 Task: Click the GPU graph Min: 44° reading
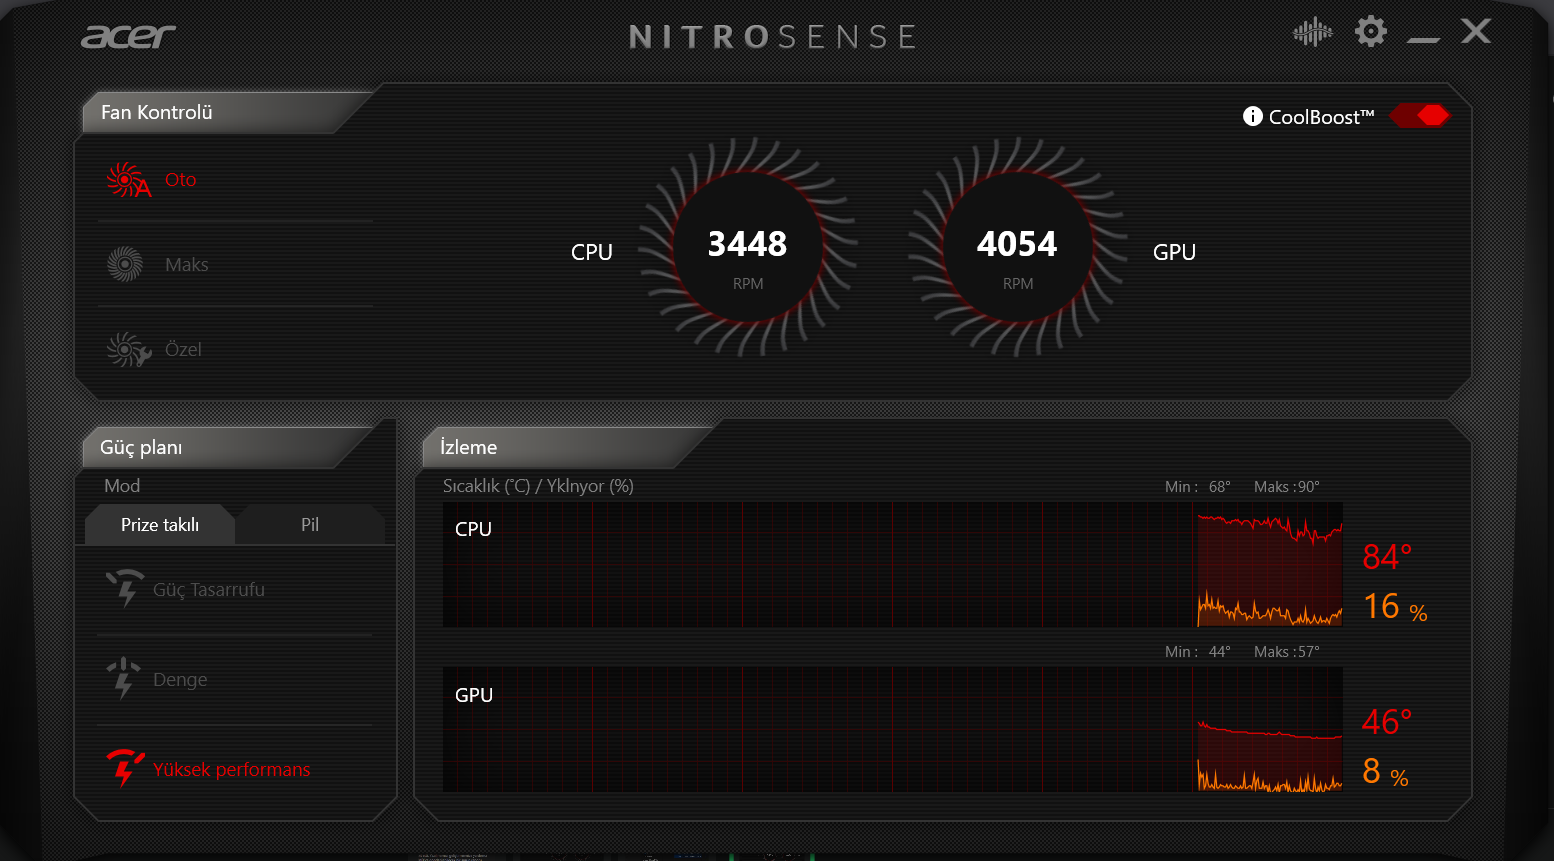pos(1198,652)
